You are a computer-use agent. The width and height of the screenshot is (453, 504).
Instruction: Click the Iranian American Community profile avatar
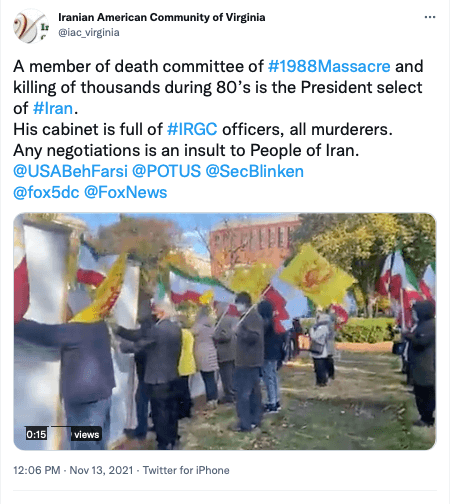point(31,26)
